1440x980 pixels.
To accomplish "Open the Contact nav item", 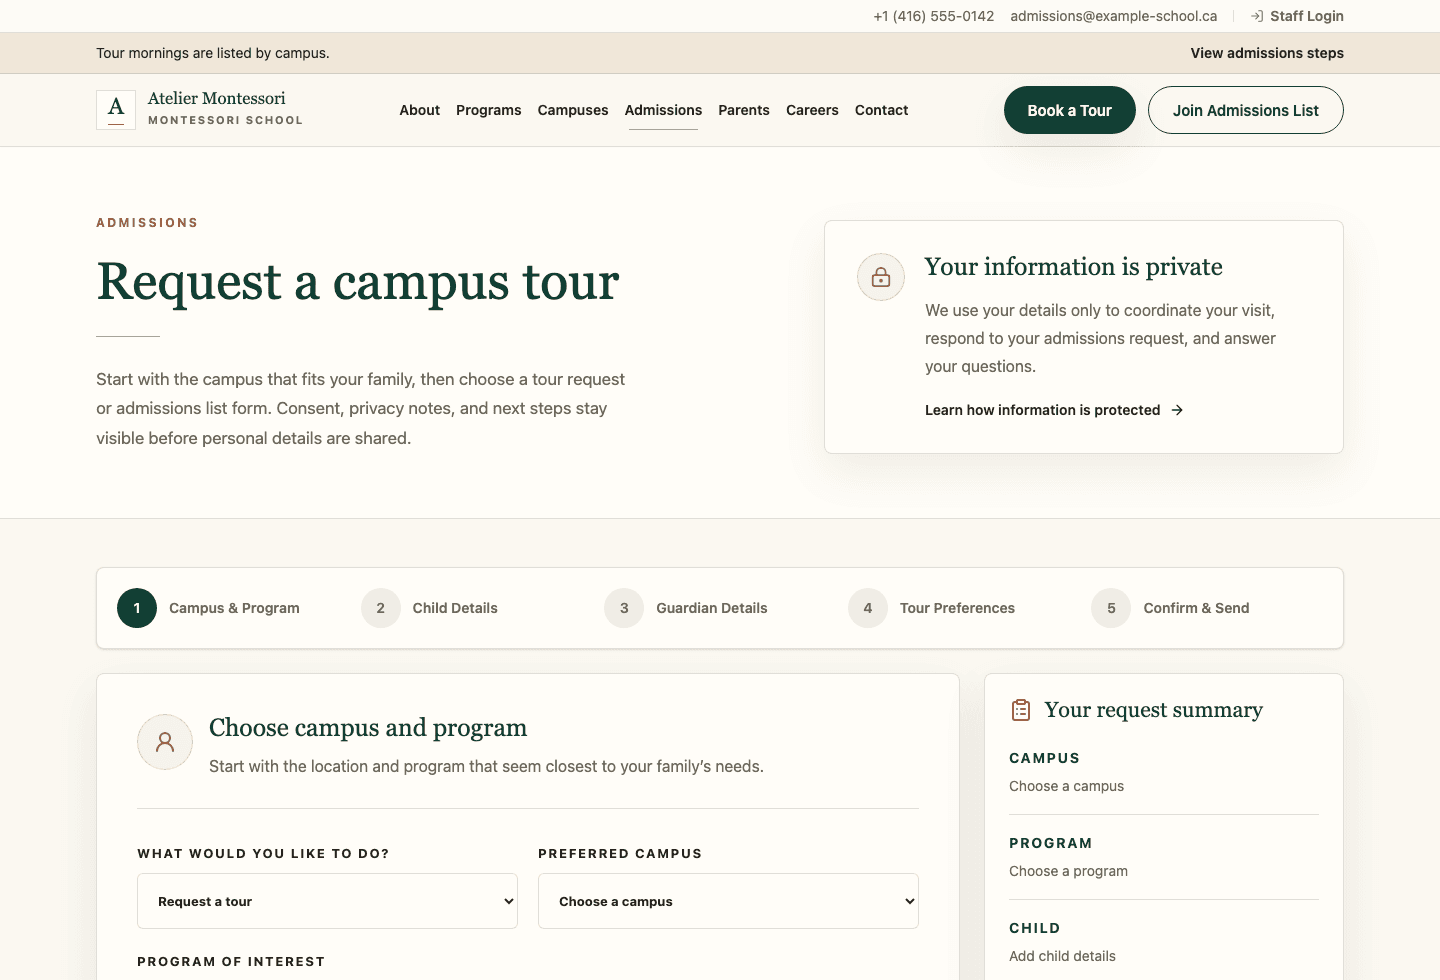I will [882, 110].
